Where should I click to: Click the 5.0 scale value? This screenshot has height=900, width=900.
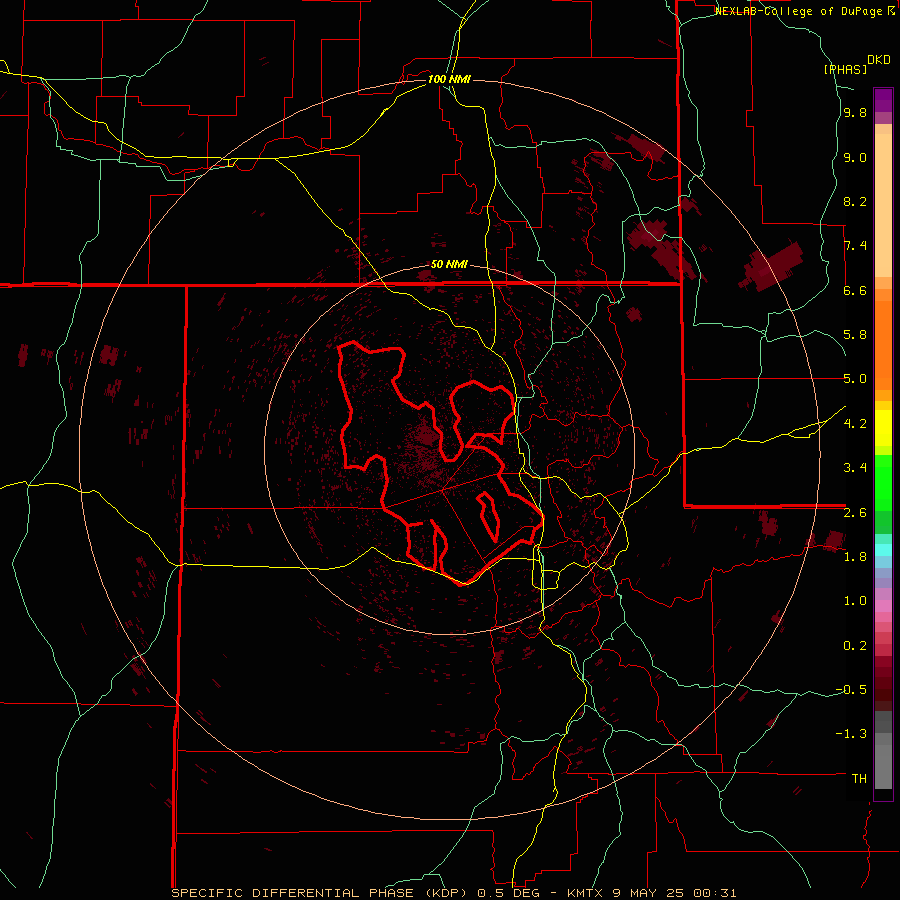pos(855,379)
